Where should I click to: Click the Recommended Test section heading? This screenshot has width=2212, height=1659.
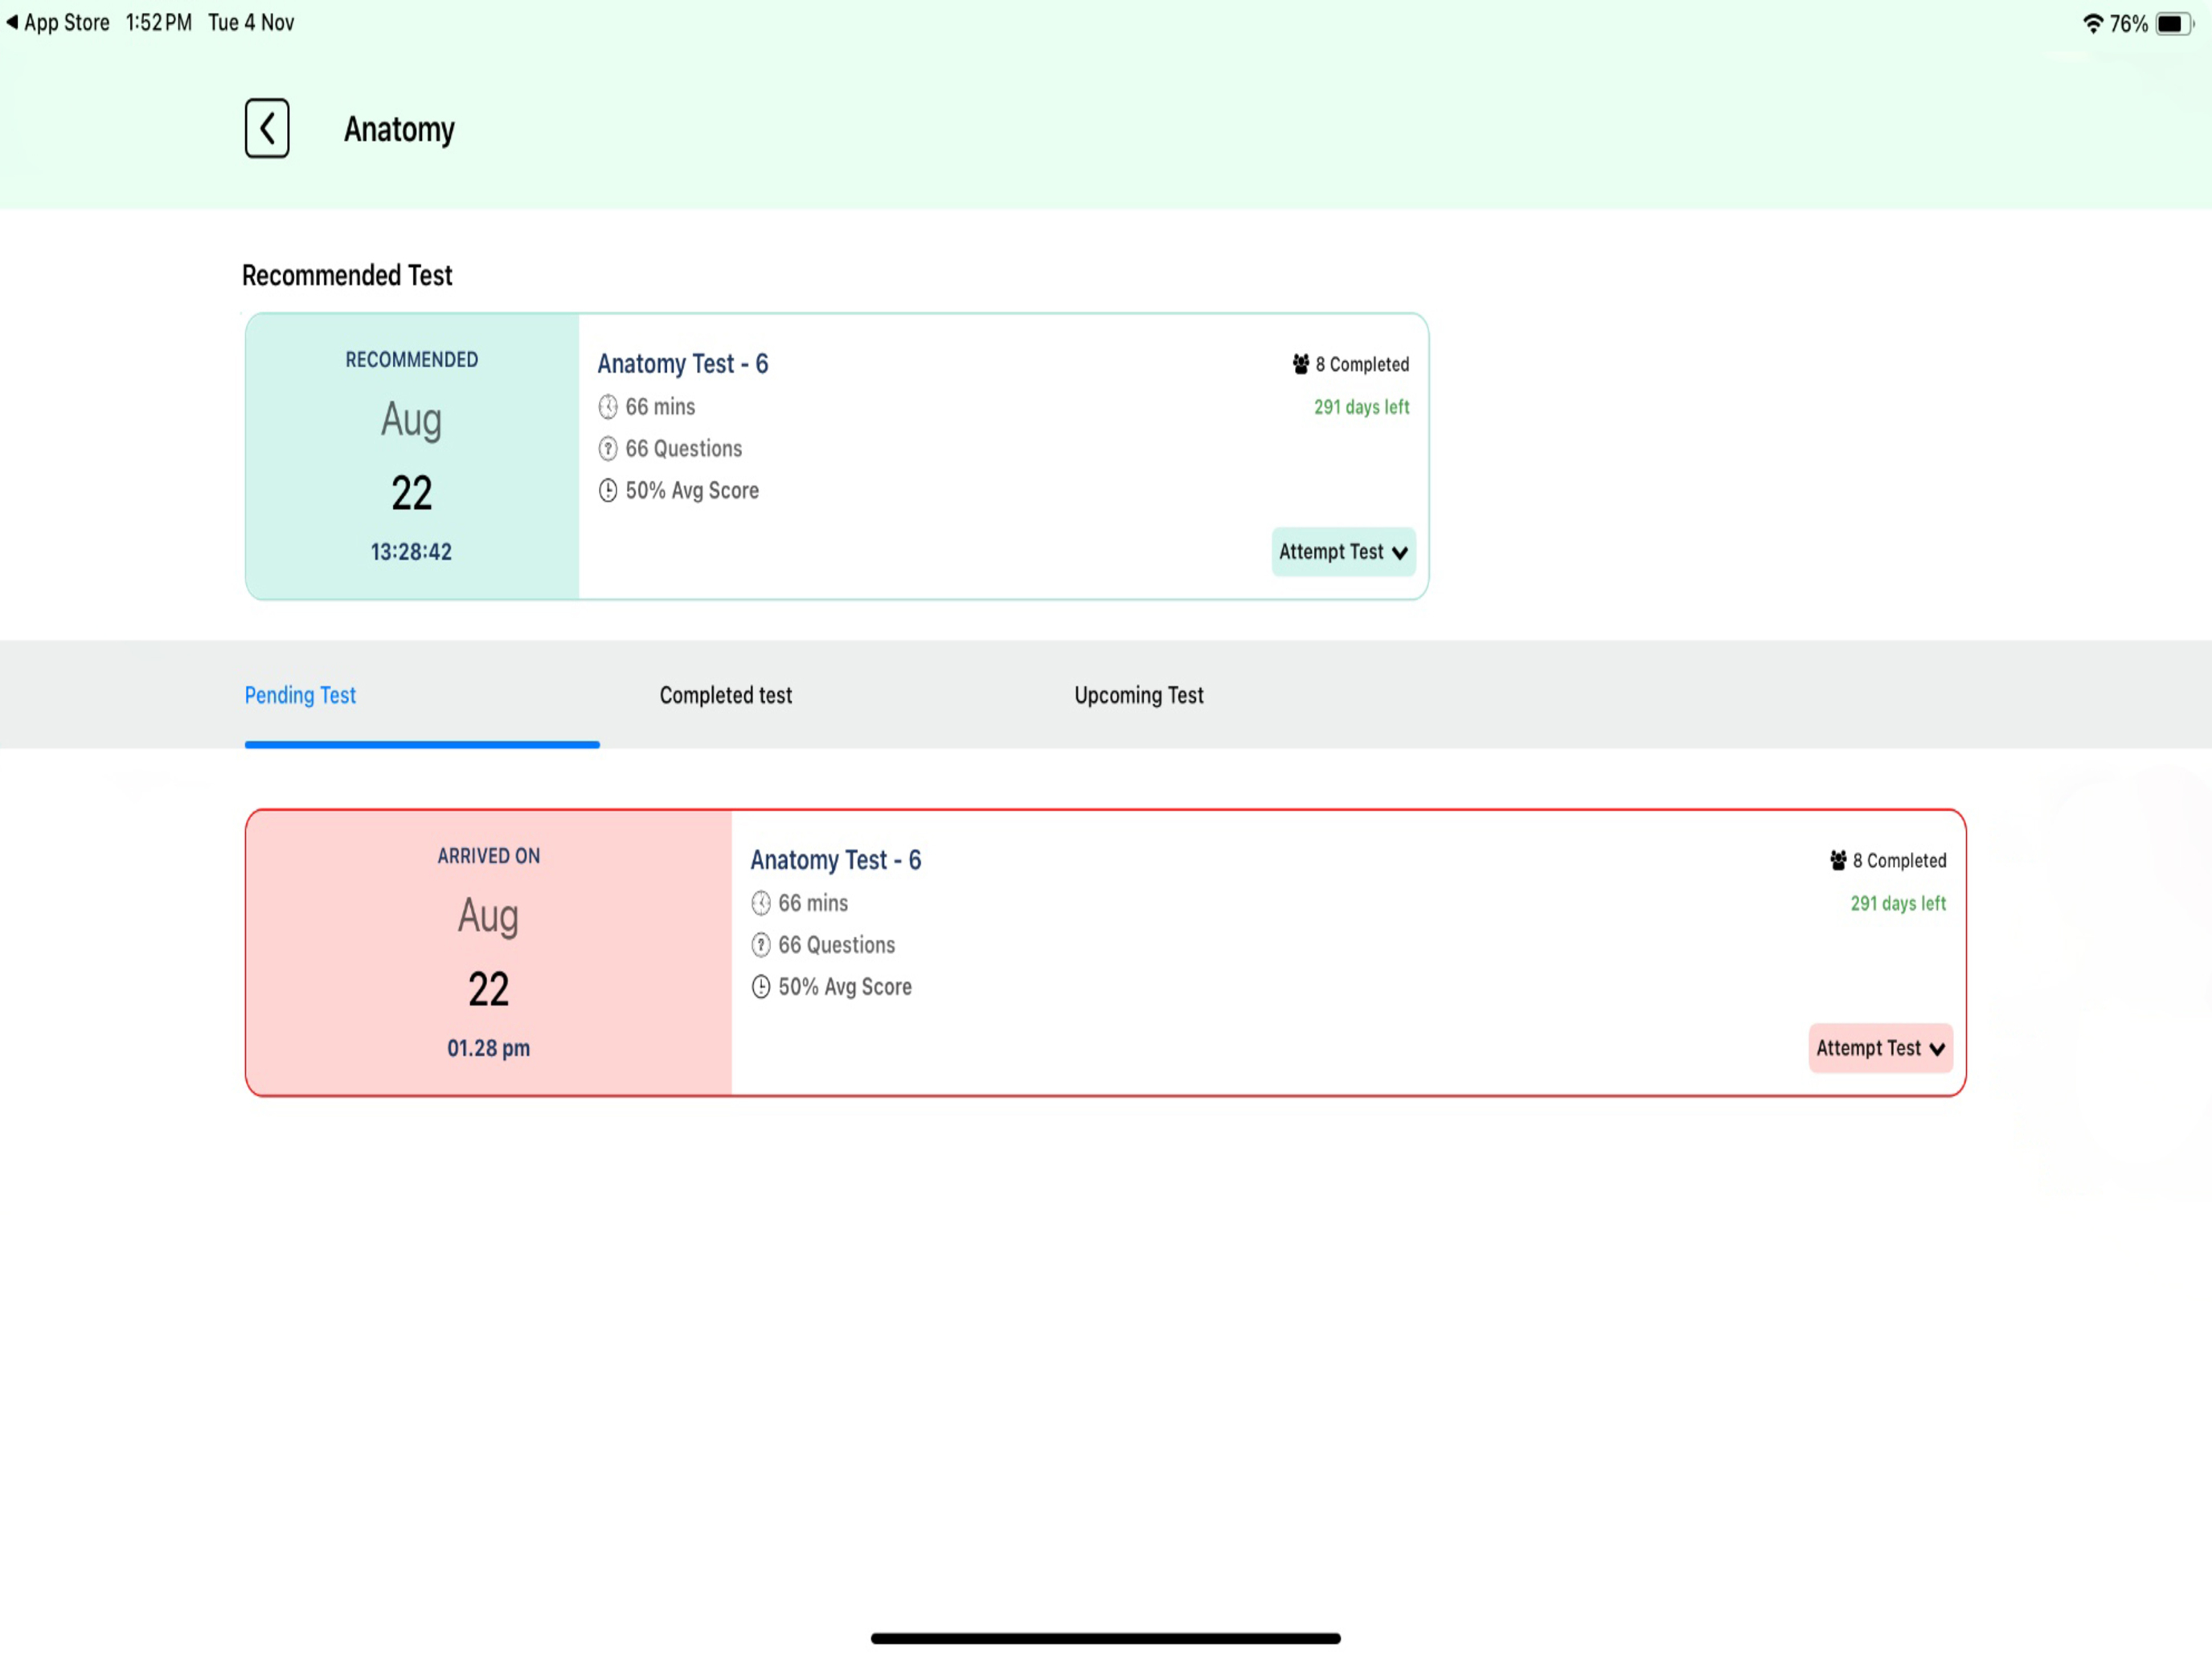click(x=347, y=275)
